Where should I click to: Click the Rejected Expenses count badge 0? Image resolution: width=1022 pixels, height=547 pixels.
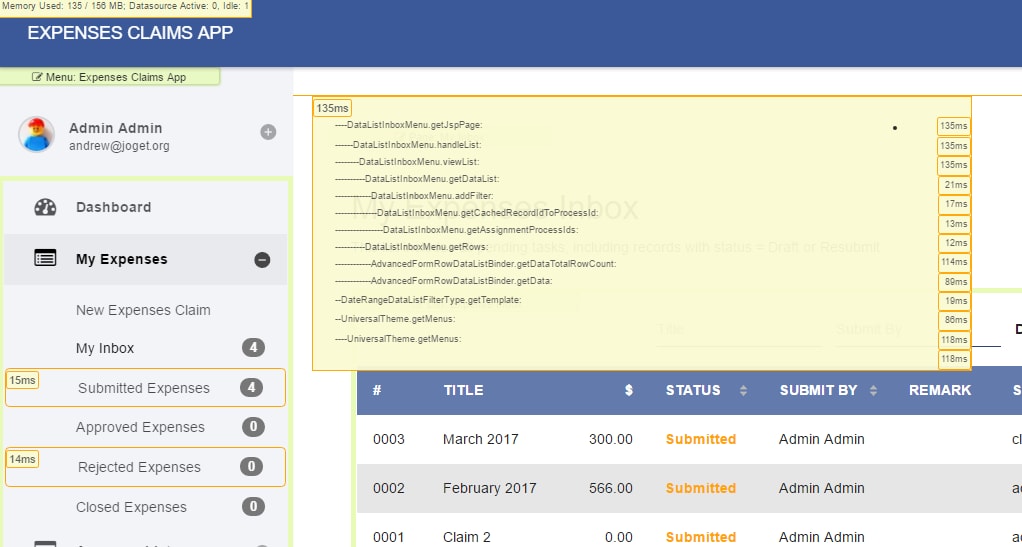pos(251,466)
